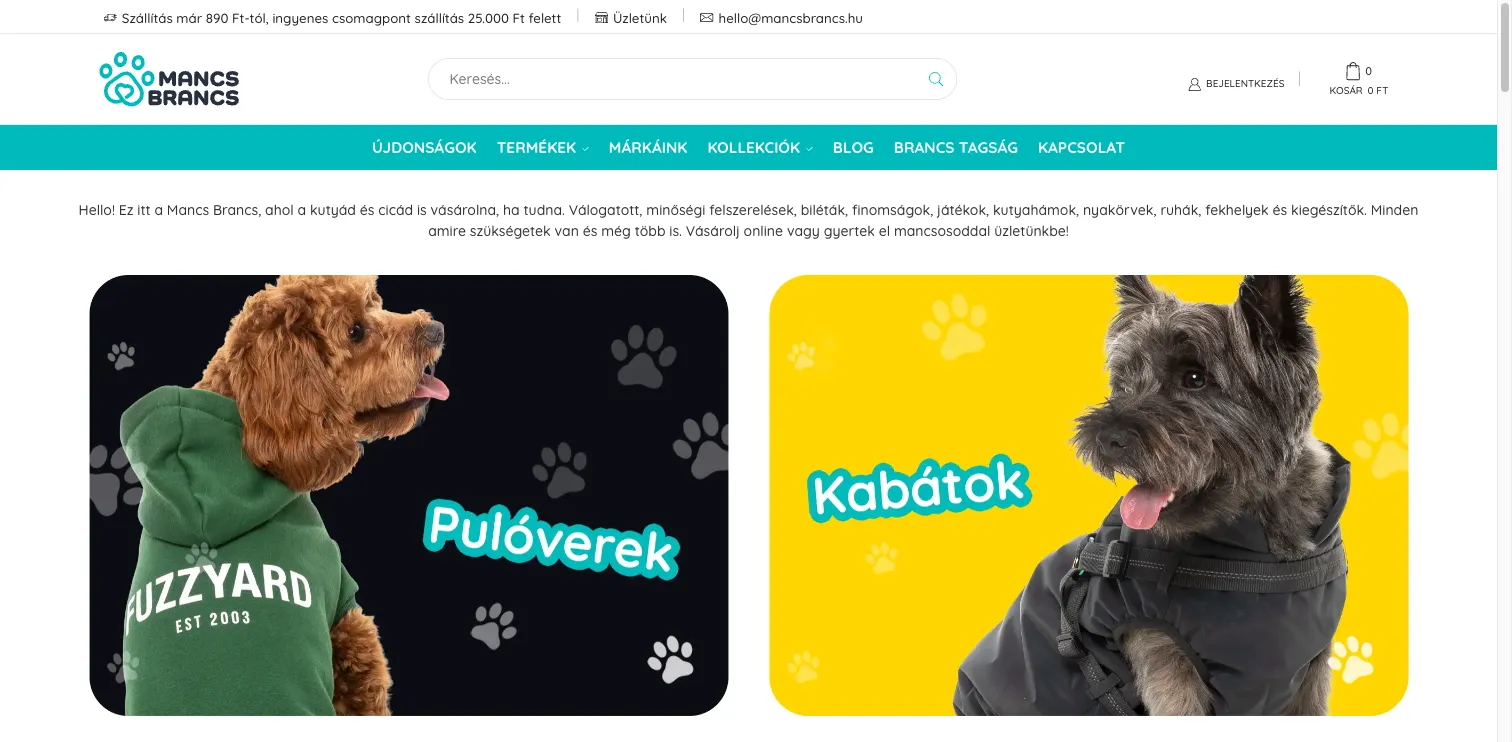Click the user profile login icon
The height and width of the screenshot is (742, 1512).
point(1194,84)
